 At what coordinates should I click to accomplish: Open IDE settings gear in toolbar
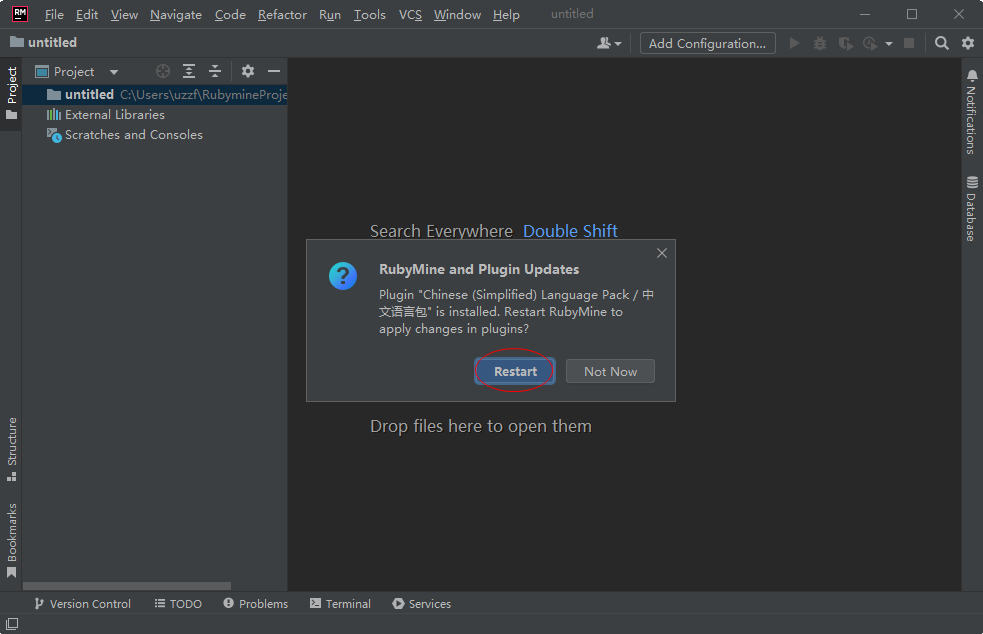pyautogui.click(x=968, y=43)
